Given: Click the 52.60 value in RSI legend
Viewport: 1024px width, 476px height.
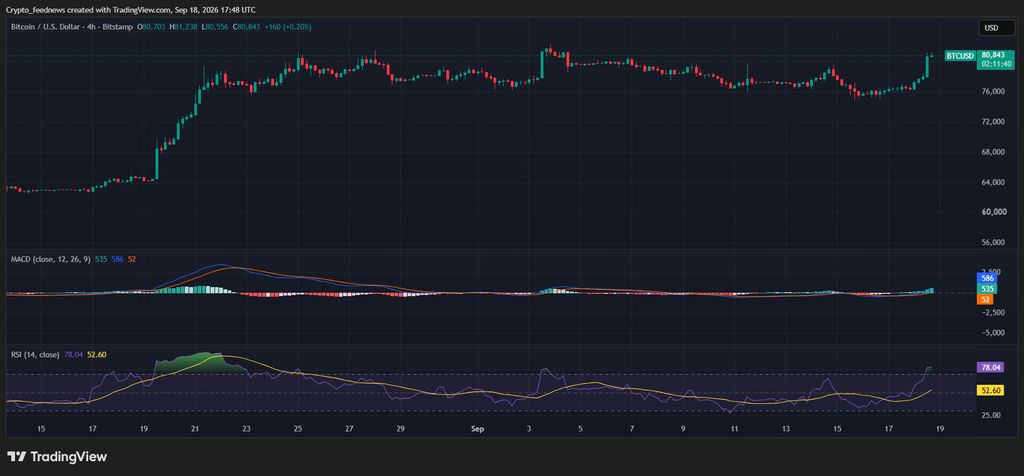Looking at the screenshot, I should pos(97,355).
